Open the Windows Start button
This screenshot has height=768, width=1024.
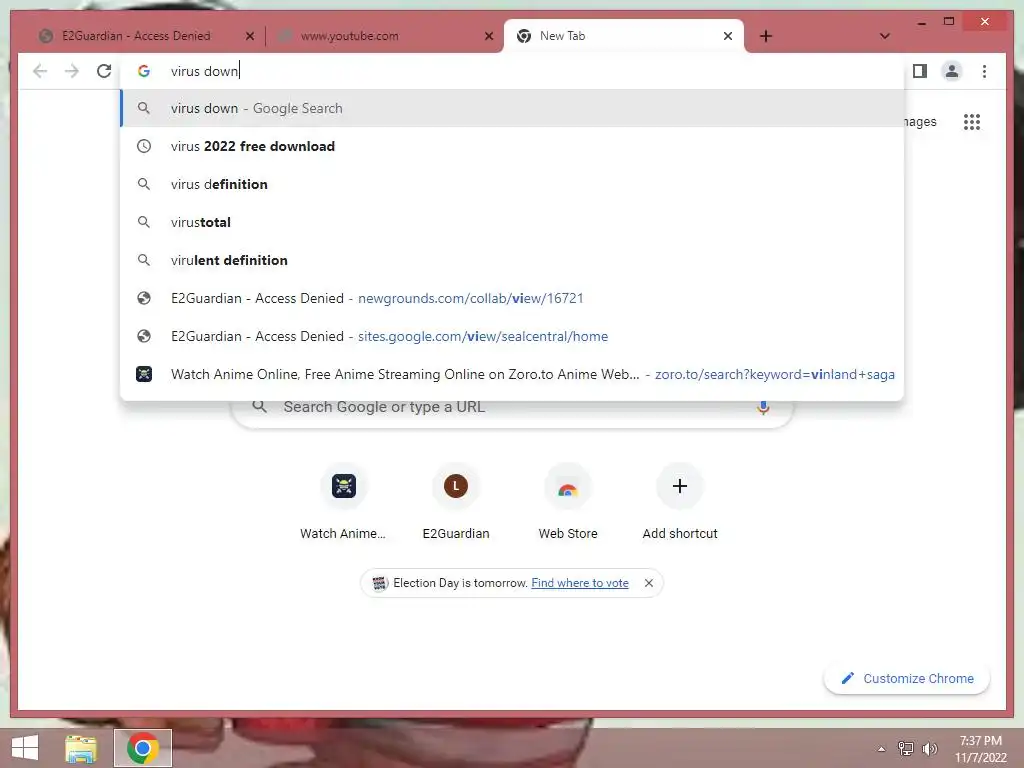point(25,748)
